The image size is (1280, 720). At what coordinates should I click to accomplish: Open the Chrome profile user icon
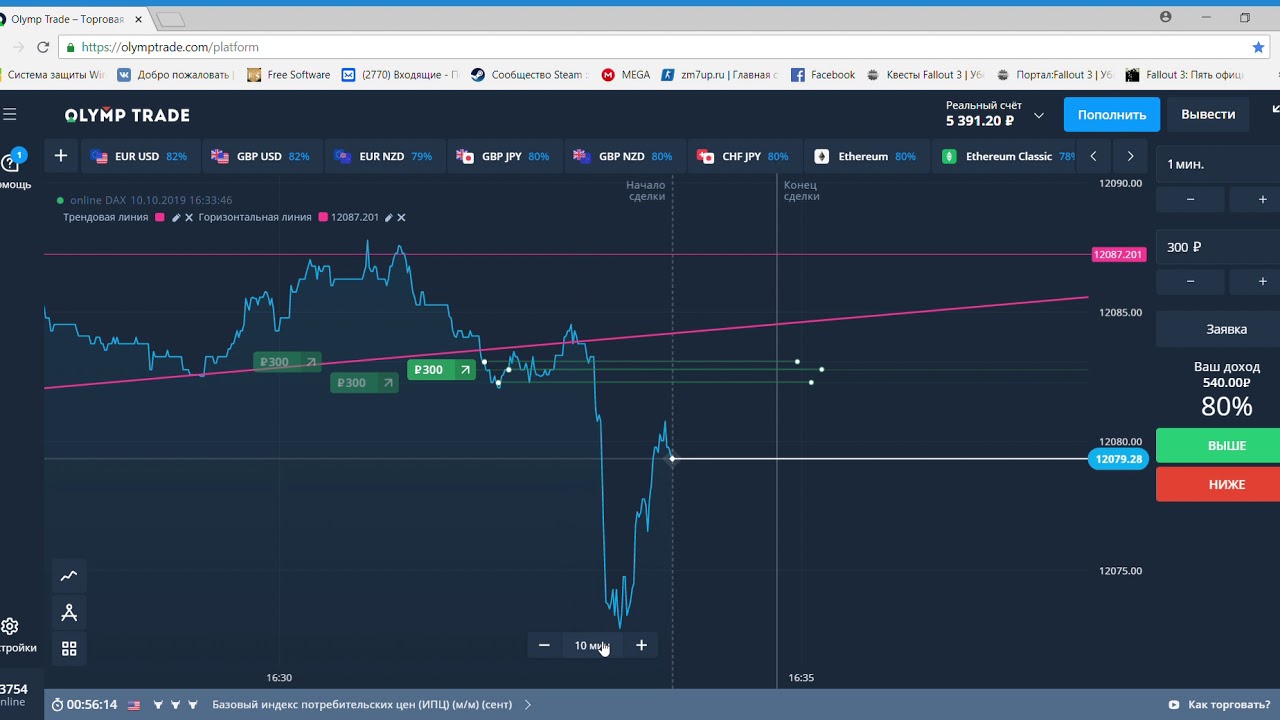coord(1166,17)
